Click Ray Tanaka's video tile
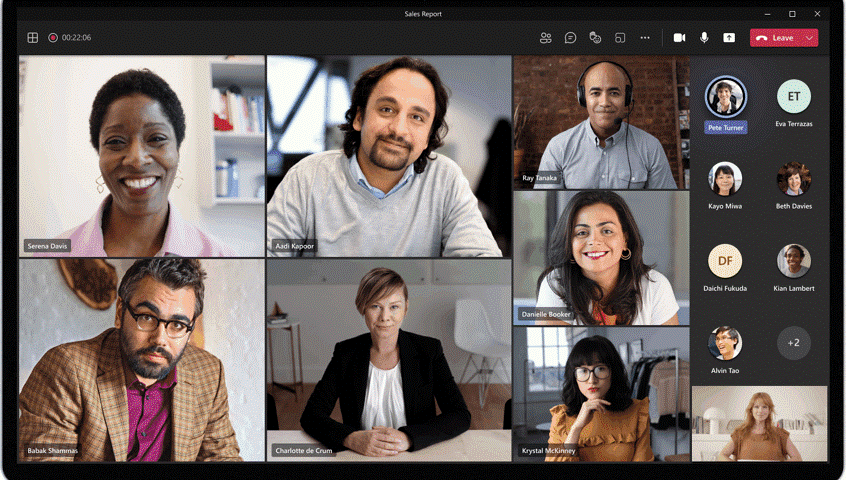 coord(600,122)
